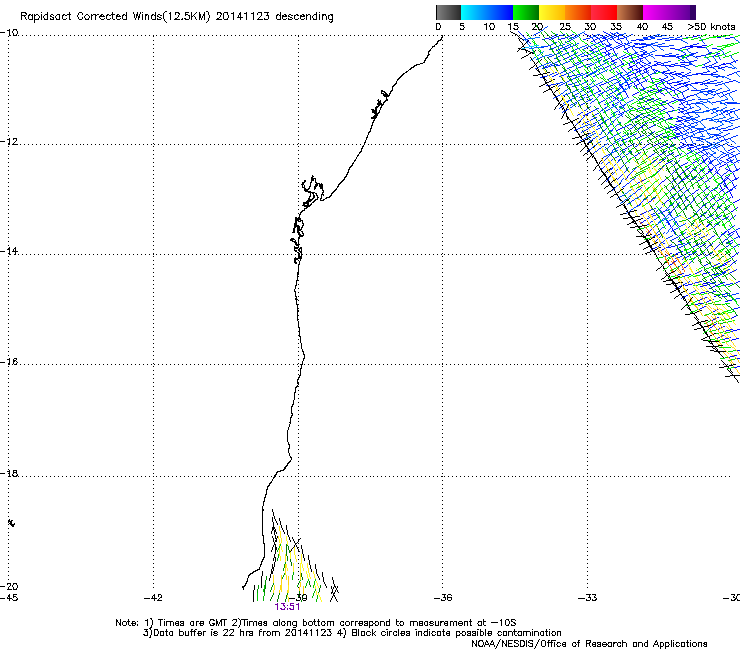Click the dark purple >50 knots swatch
This screenshot has height=650, width=740.
point(693,12)
